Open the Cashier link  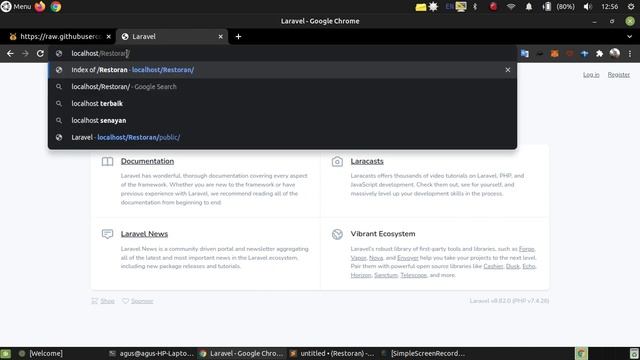(x=493, y=267)
